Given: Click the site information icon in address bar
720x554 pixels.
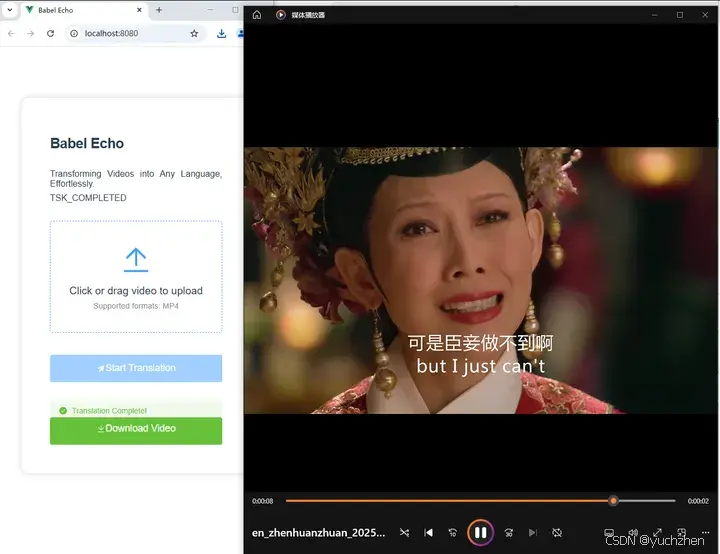Looking at the screenshot, I should pyautogui.click(x=74, y=34).
